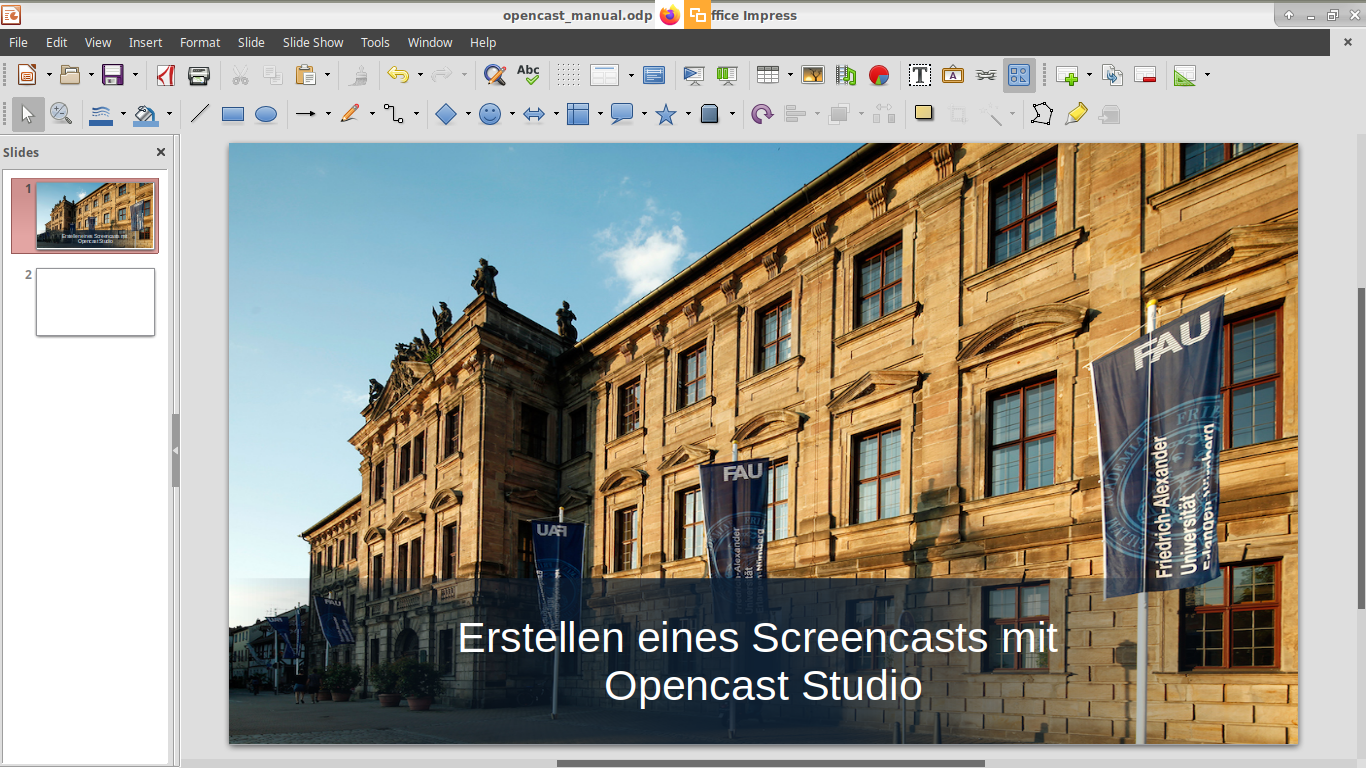Insert an image using picture icon
Viewport: 1366px width, 768px height.
(813, 75)
